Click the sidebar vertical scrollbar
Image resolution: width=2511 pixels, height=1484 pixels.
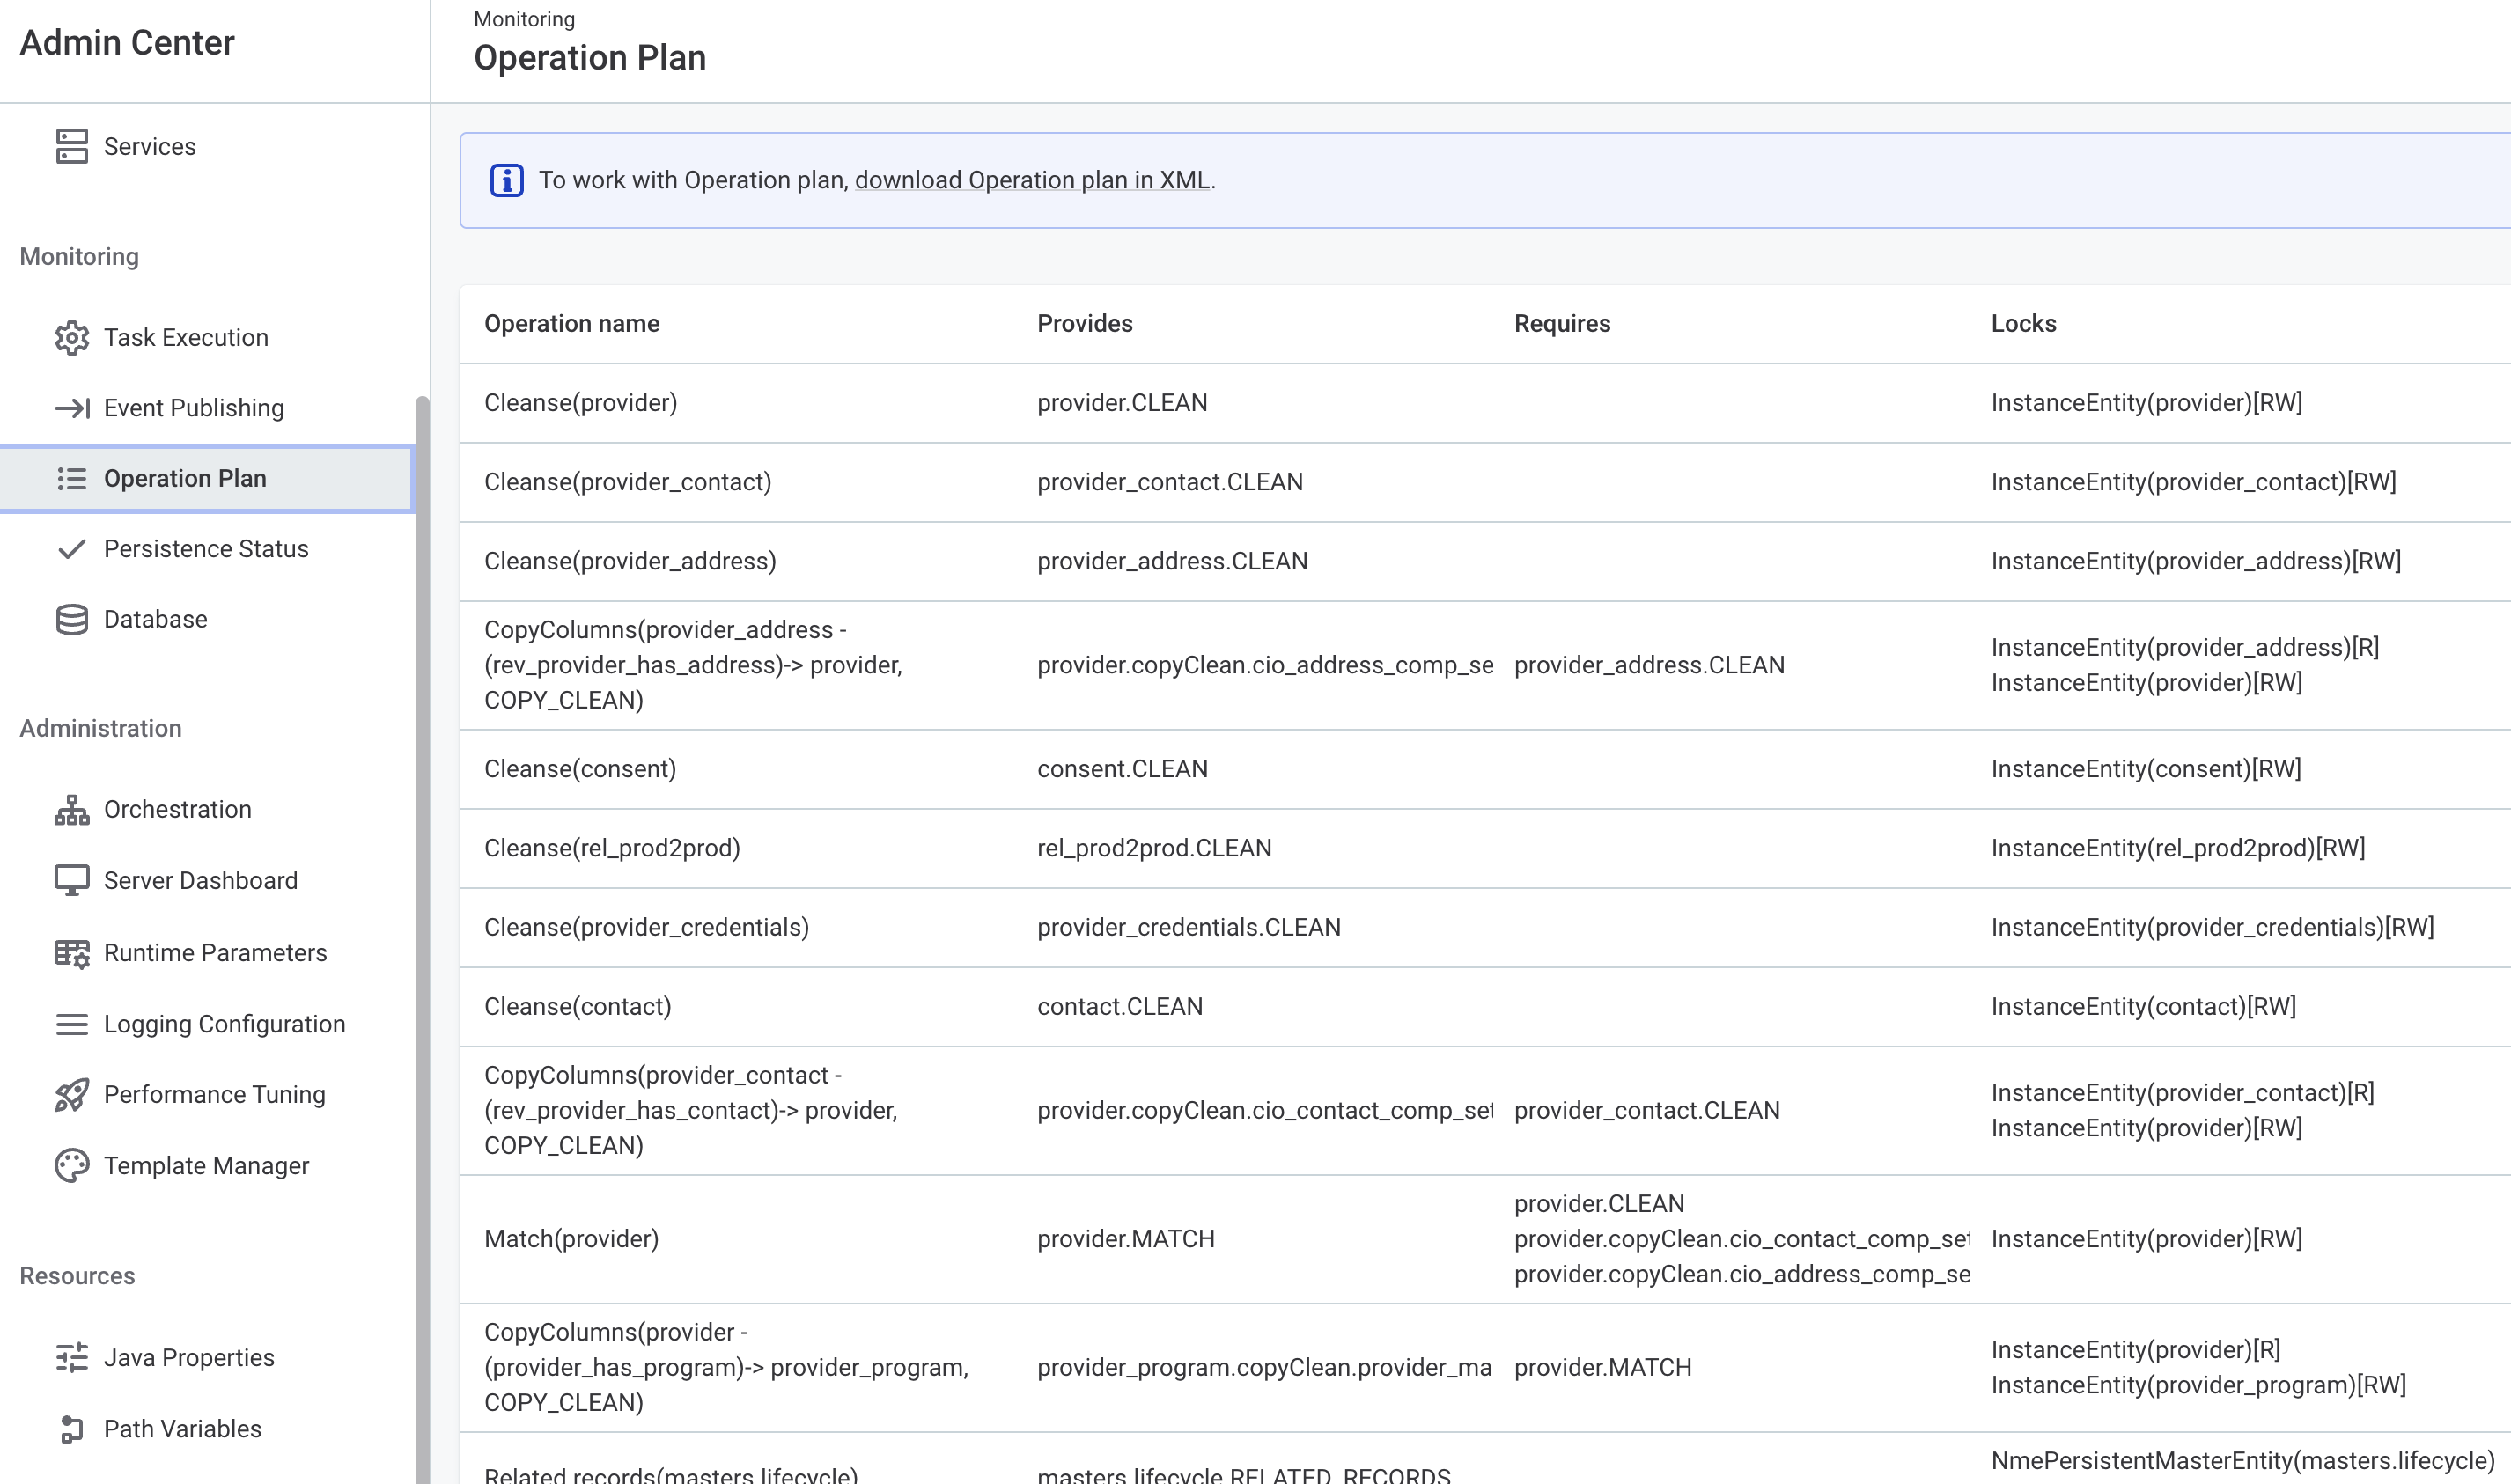[x=422, y=900]
